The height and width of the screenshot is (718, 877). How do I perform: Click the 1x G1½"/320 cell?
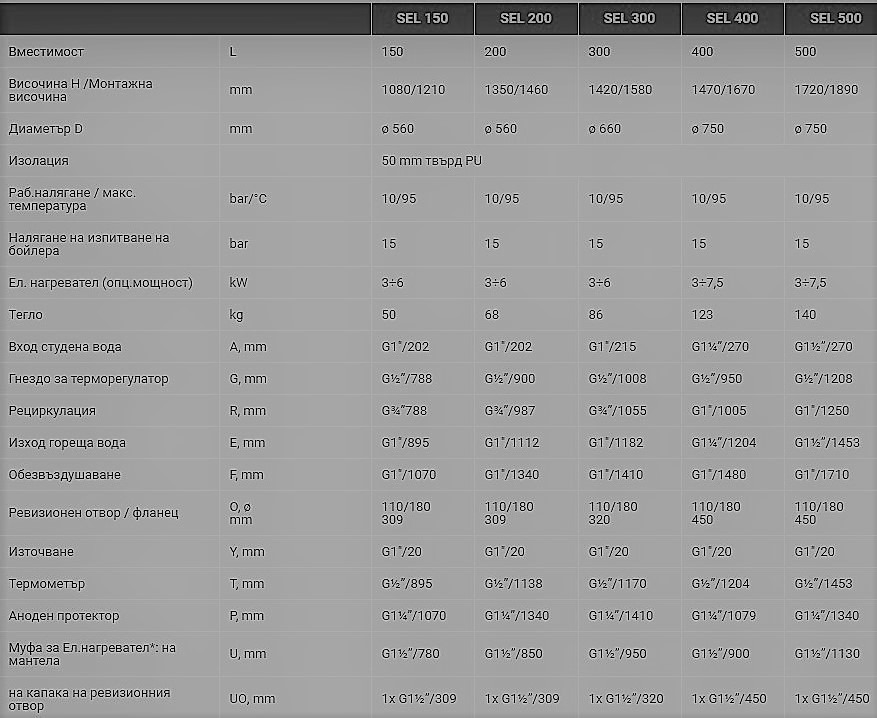(626, 699)
